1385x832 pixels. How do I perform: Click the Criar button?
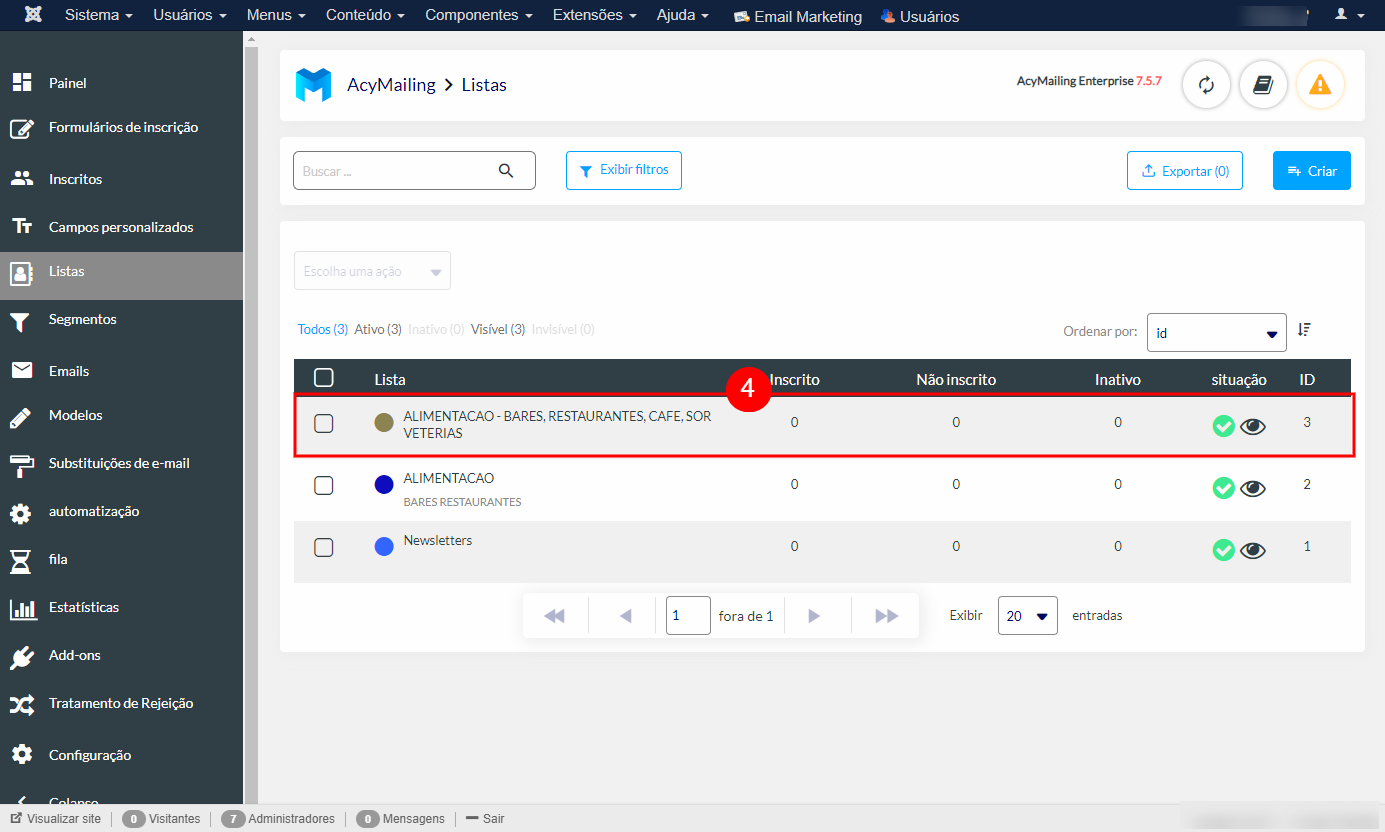[1311, 171]
